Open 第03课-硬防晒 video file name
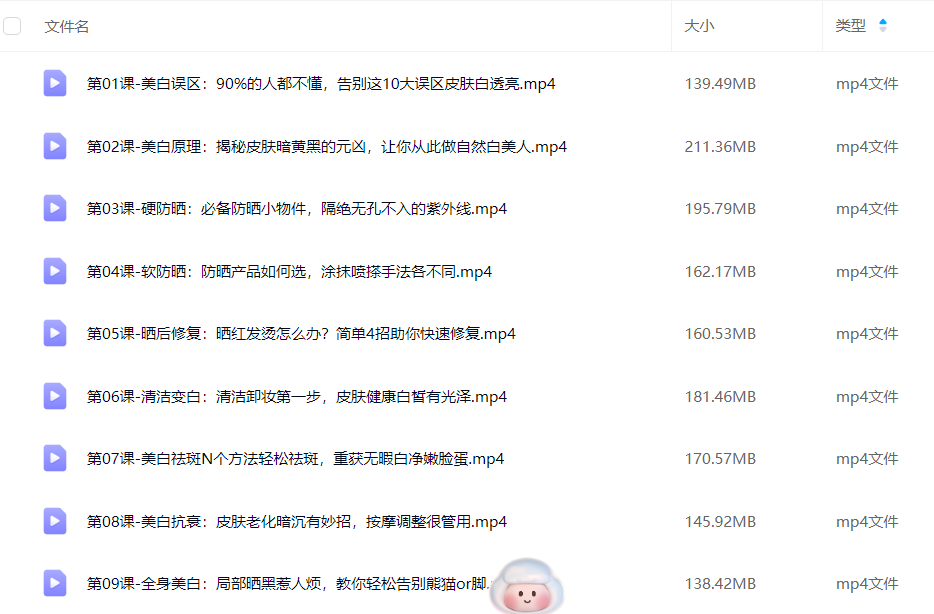 click(297, 209)
